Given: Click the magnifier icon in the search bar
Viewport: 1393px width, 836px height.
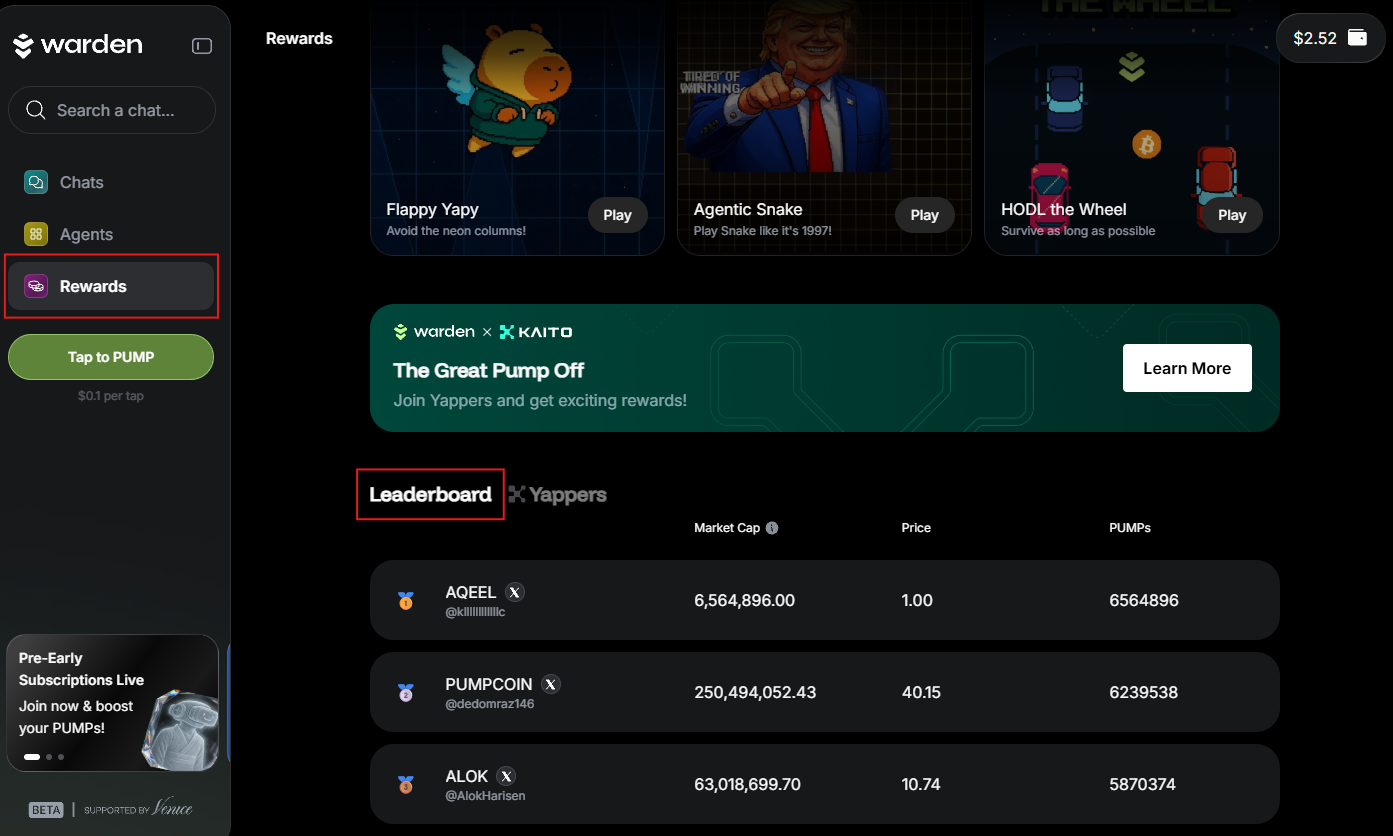Looking at the screenshot, I should point(35,110).
